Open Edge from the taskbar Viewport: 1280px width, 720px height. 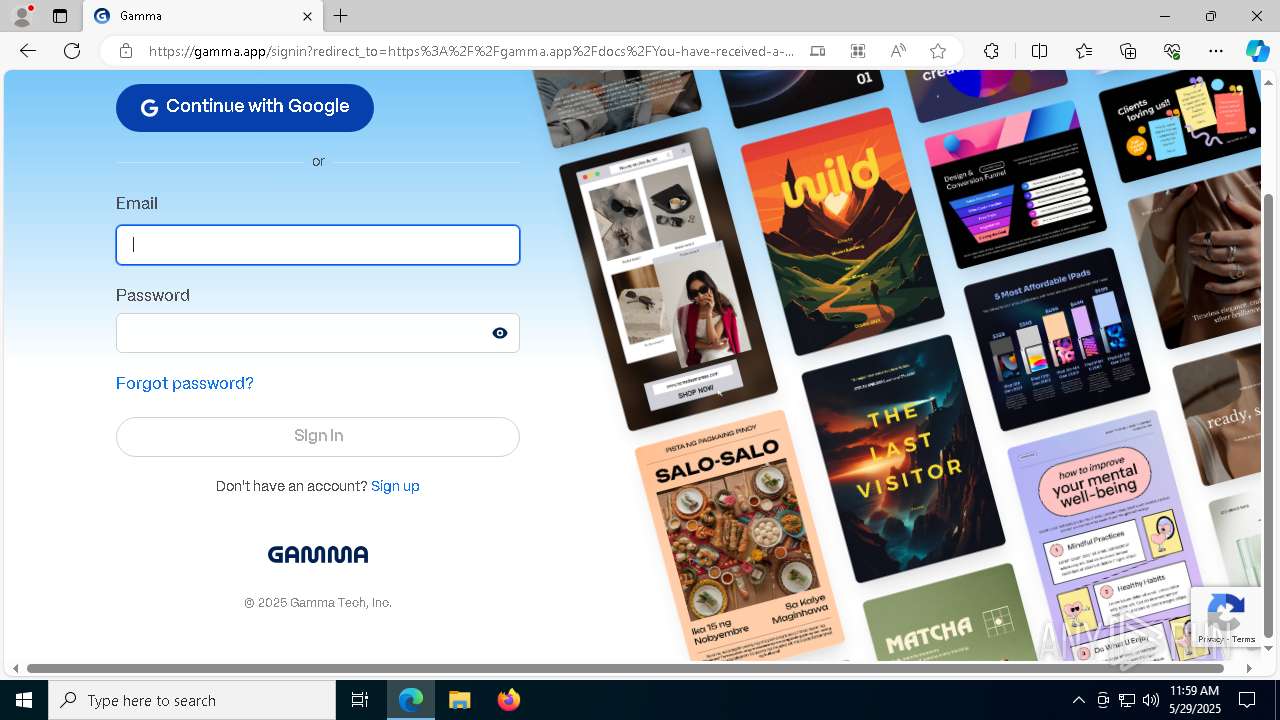pyautogui.click(x=411, y=700)
